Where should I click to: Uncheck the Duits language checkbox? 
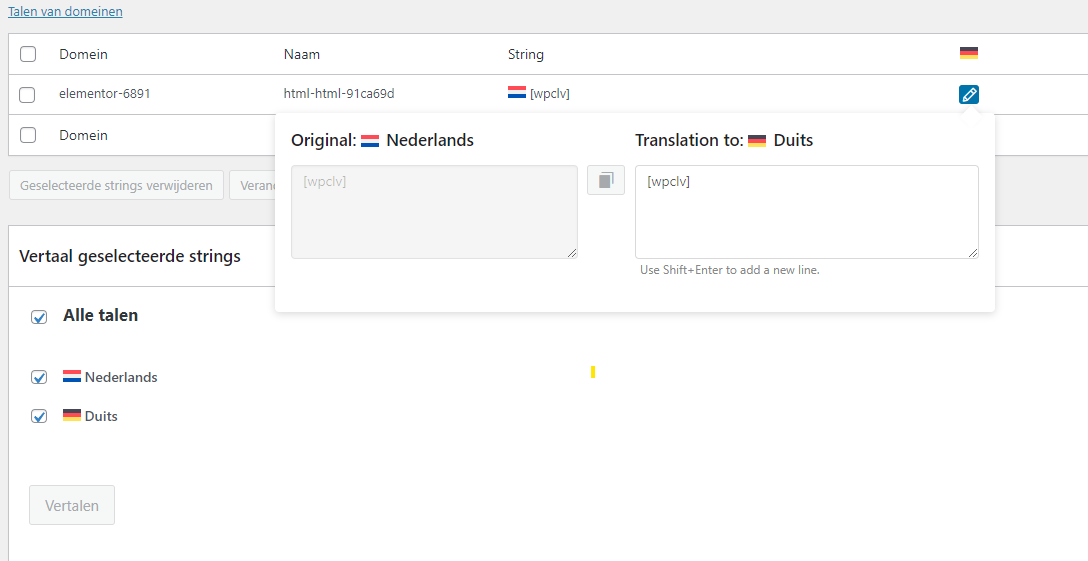click(x=39, y=417)
